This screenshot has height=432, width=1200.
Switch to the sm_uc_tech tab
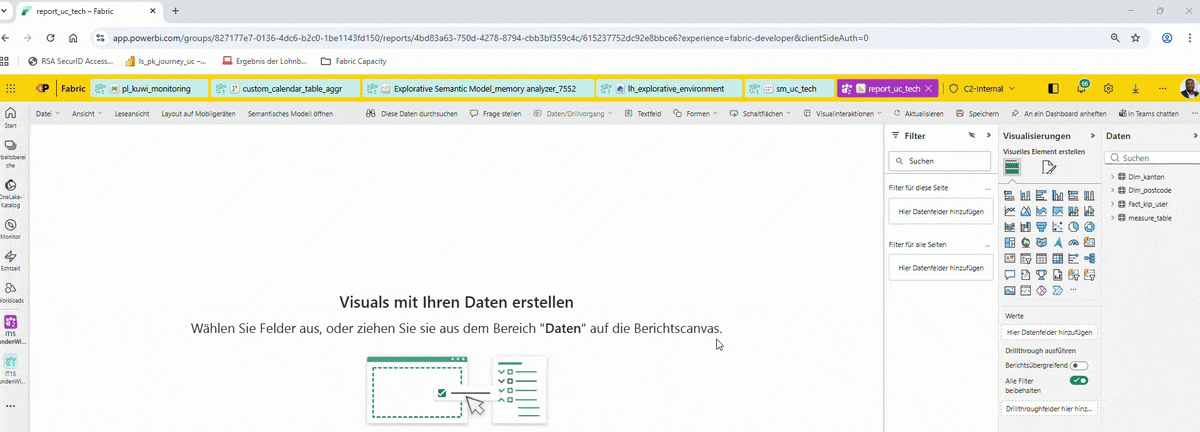[790, 88]
